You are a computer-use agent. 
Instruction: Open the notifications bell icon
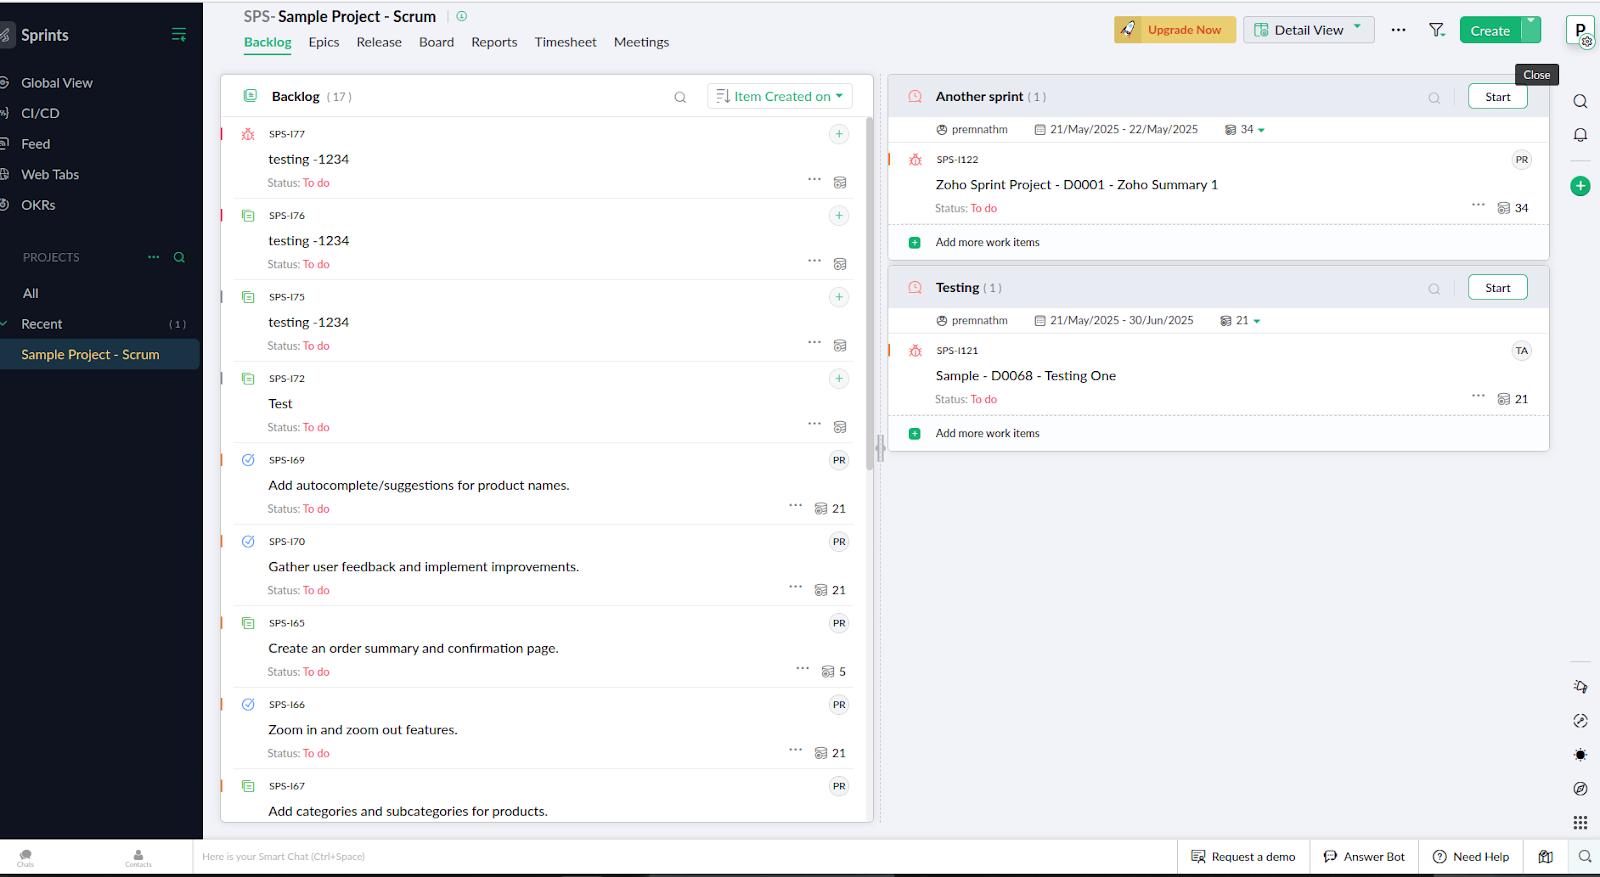(x=1580, y=135)
